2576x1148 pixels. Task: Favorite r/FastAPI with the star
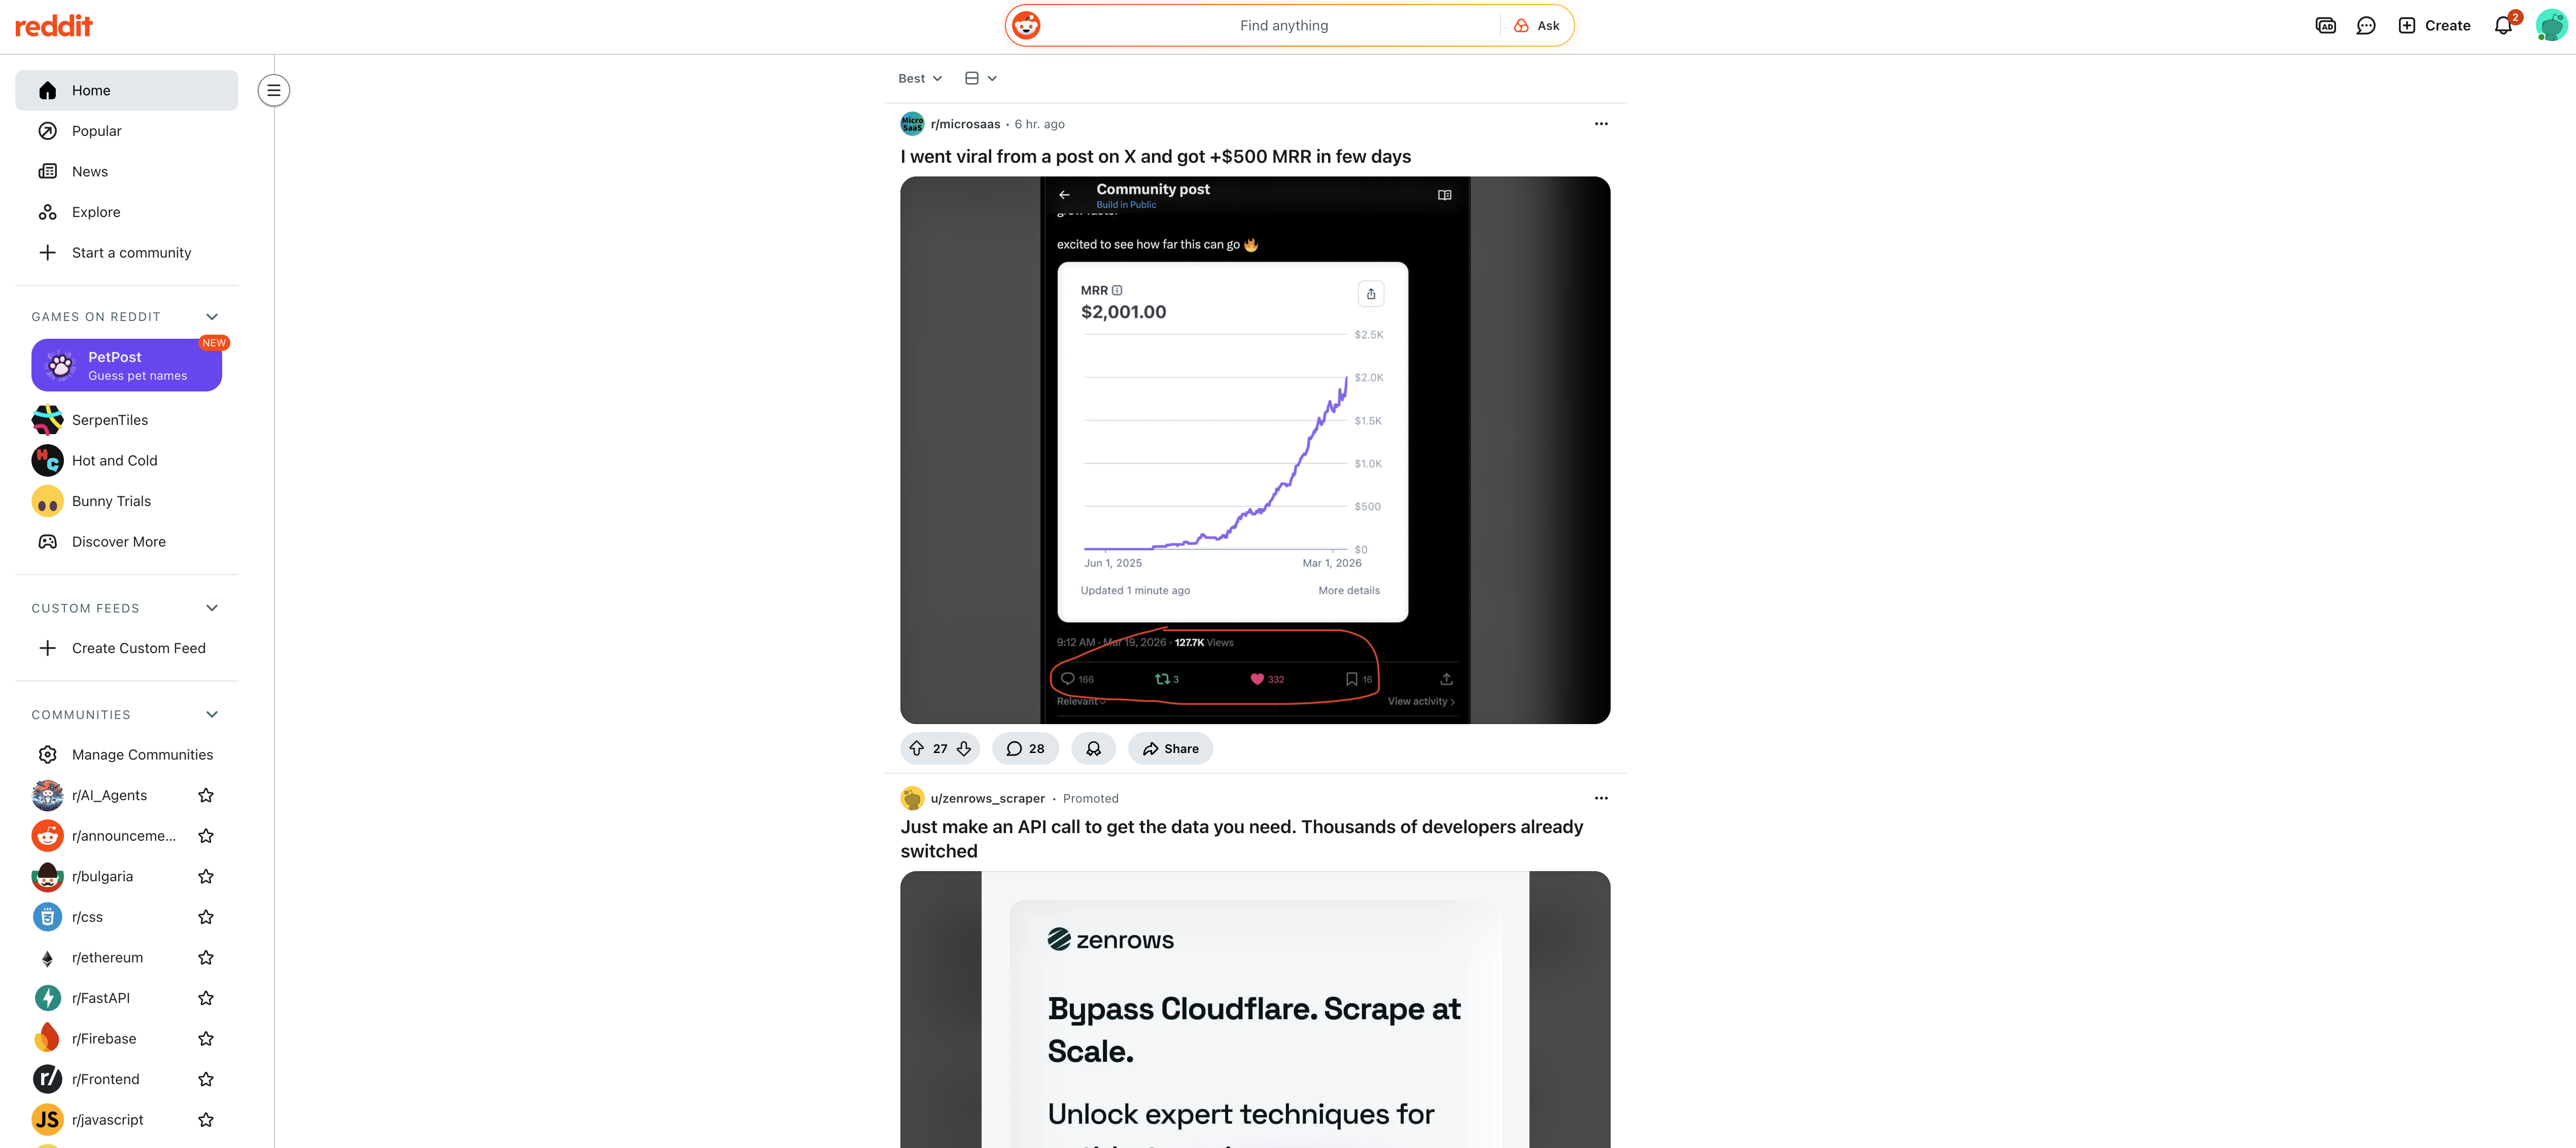pos(206,997)
